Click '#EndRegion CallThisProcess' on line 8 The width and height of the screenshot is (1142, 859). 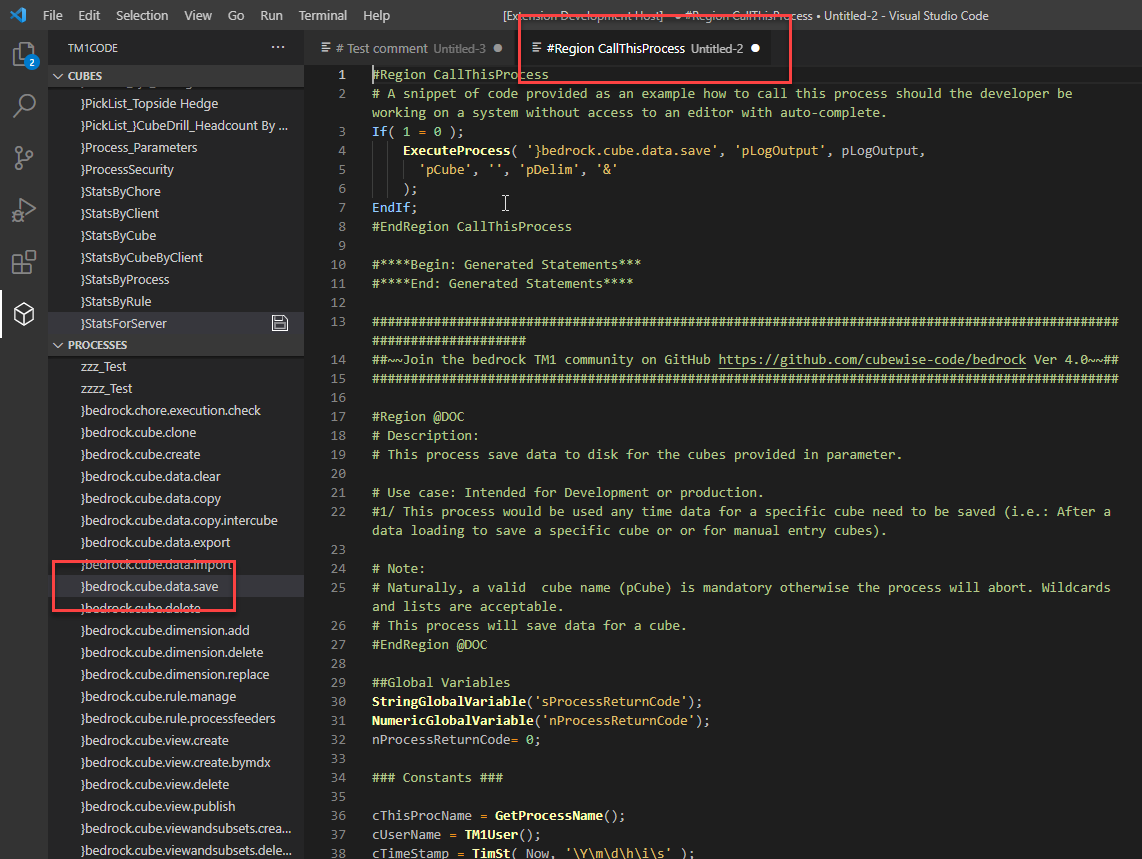[x=472, y=226]
